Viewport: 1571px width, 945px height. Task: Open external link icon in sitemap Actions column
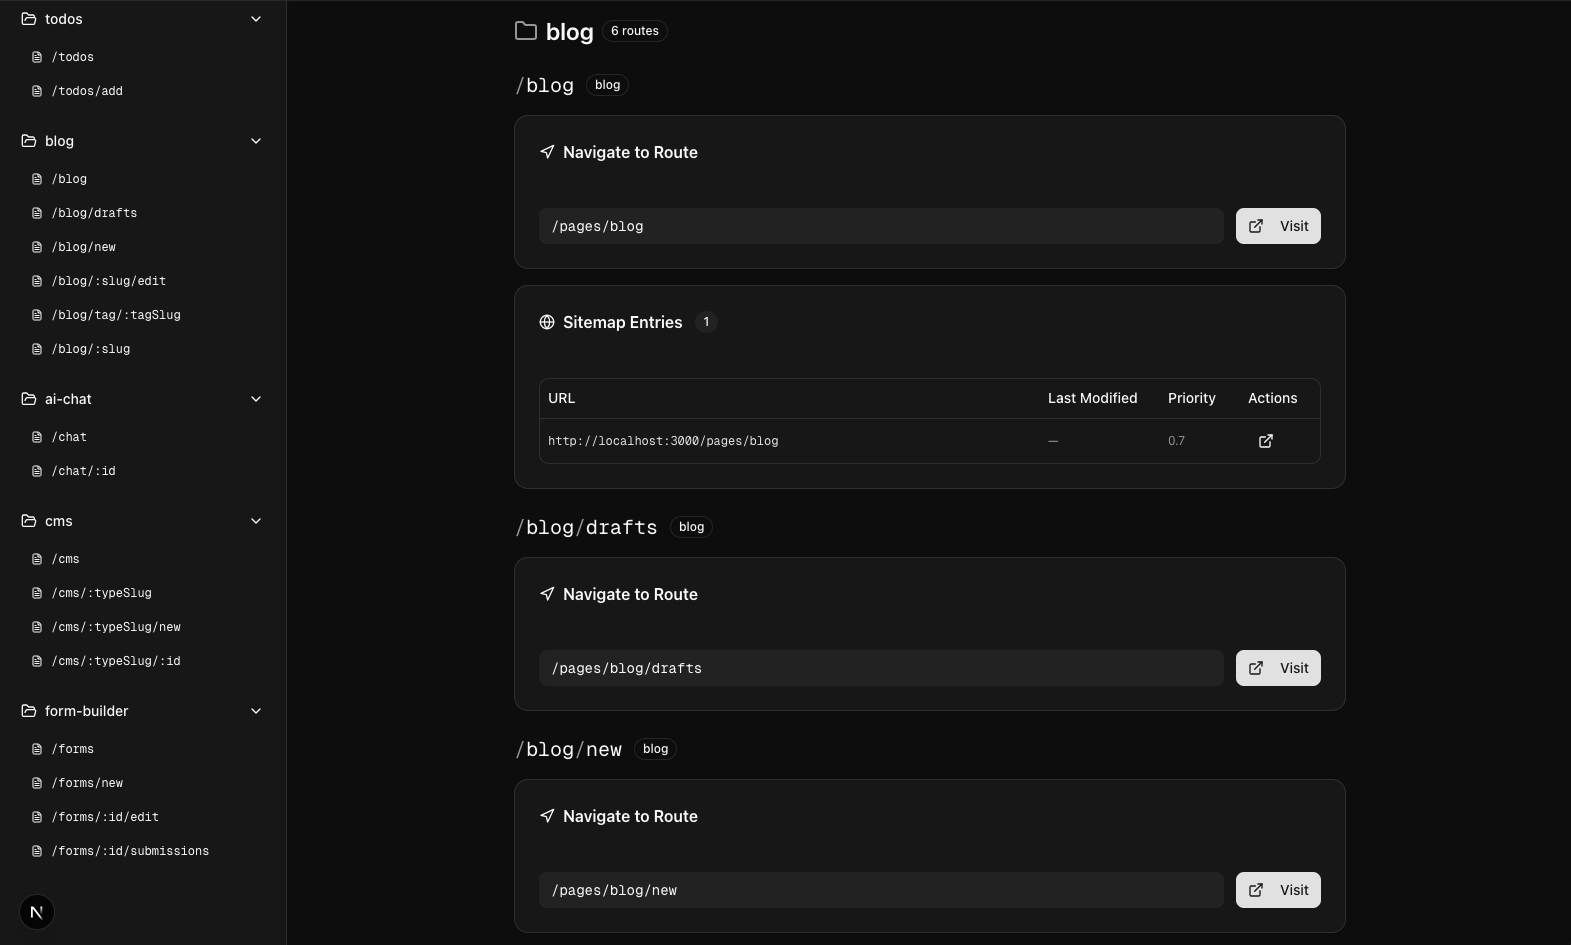point(1265,441)
